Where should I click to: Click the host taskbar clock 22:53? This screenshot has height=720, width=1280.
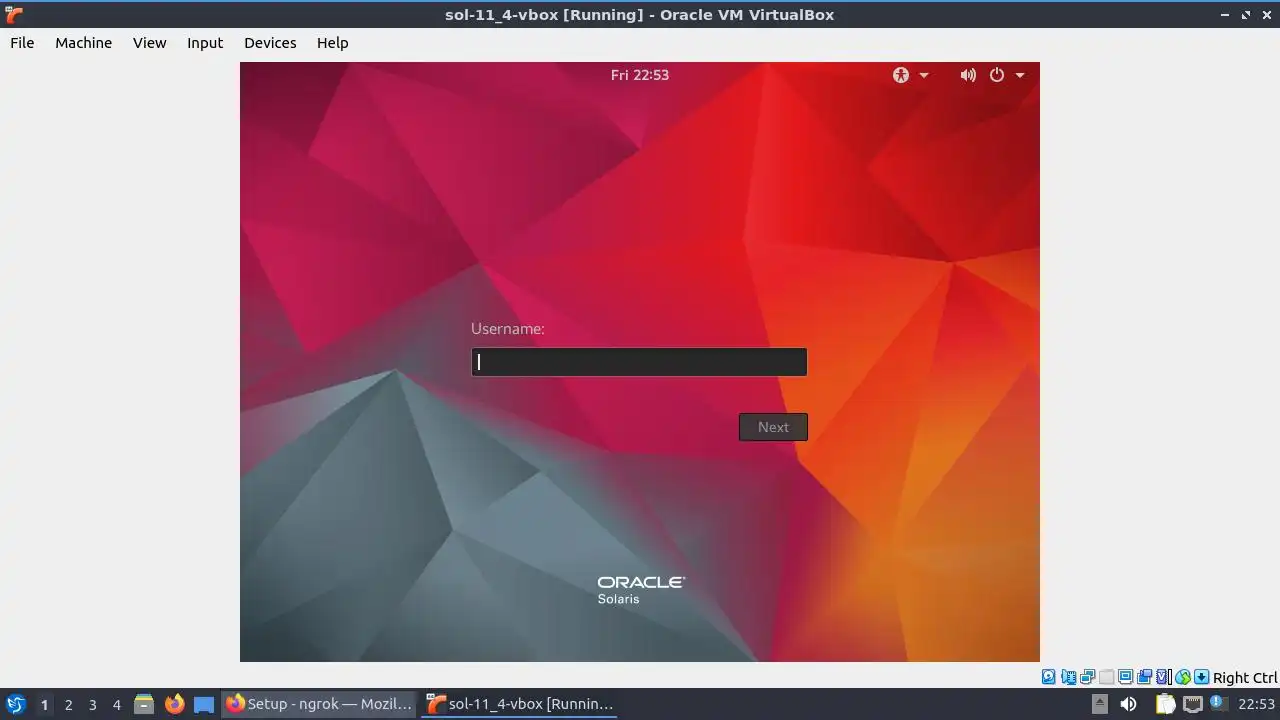pyautogui.click(x=1257, y=704)
